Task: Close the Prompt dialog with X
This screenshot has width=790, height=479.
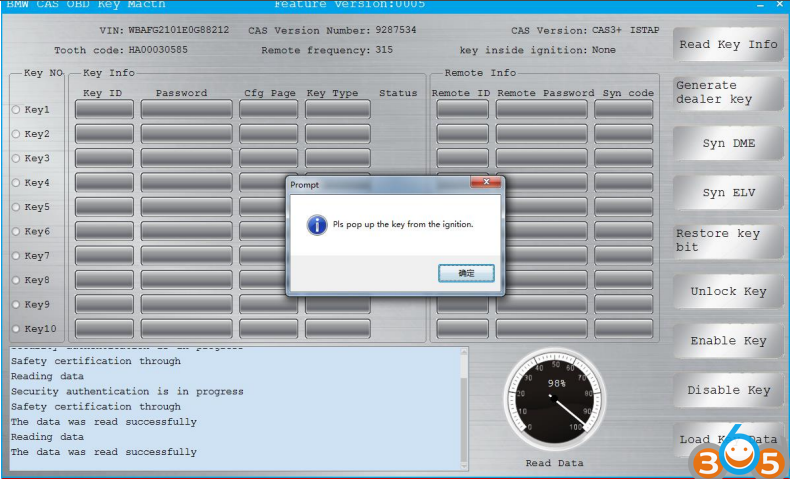Action: tap(487, 184)
